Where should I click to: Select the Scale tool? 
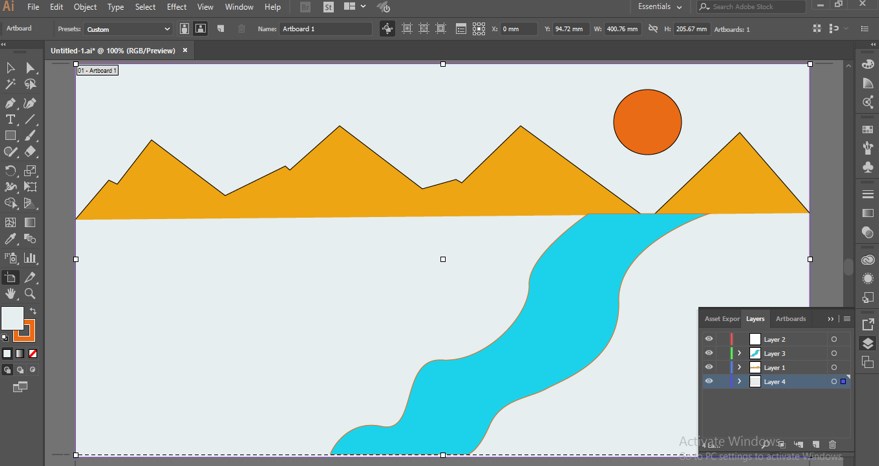pyautogui.click(x=30, y=170)
